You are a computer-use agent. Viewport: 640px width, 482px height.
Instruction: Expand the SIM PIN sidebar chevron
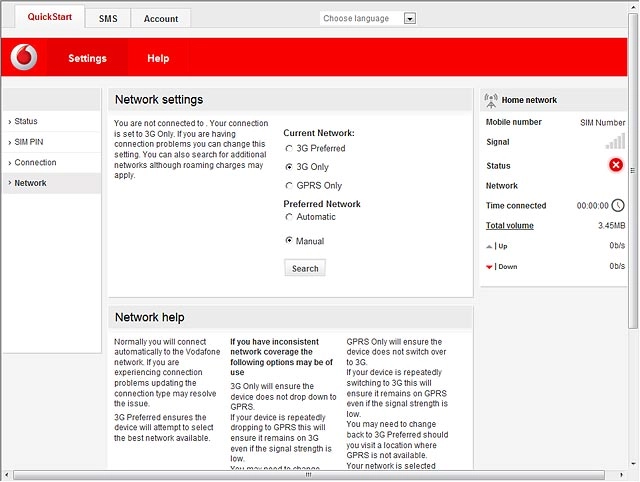point(9,142)
